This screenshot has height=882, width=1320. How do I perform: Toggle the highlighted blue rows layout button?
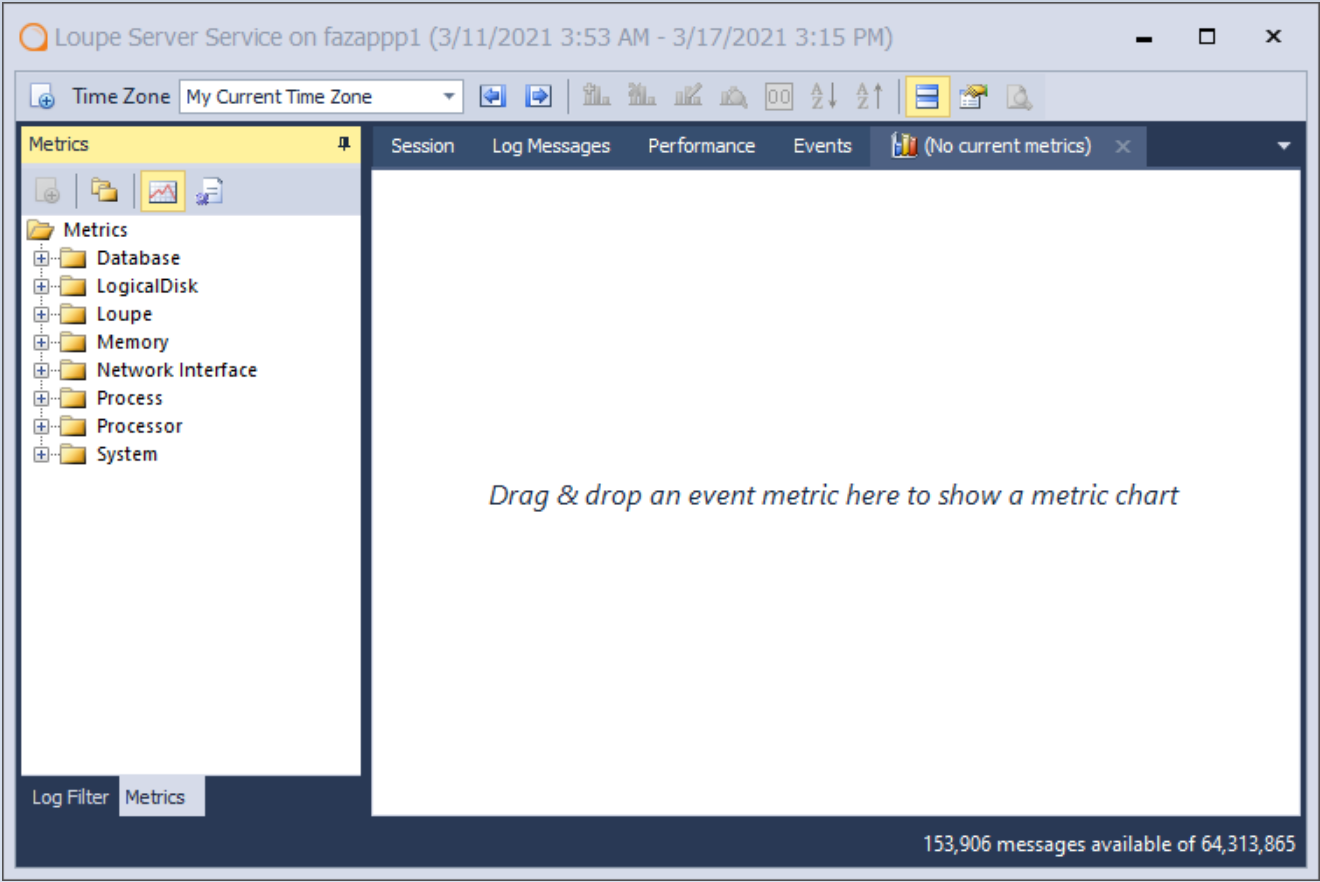(927, 97)
